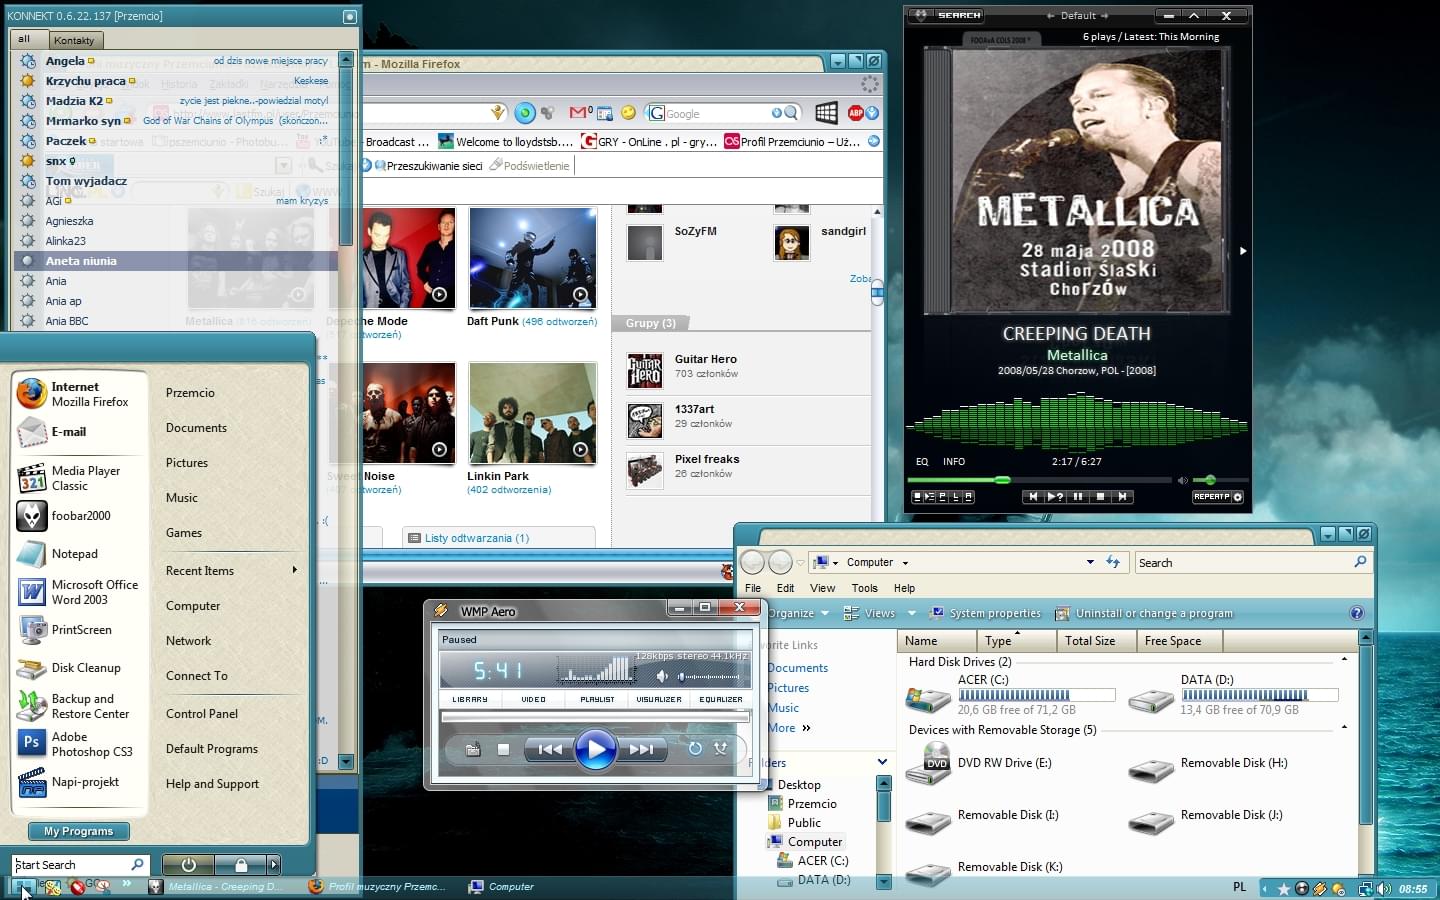Viewport: 1440px width, 900px height.
Task: Toggle the Visualizer in WMP Aero
Action: click(658, 700)
